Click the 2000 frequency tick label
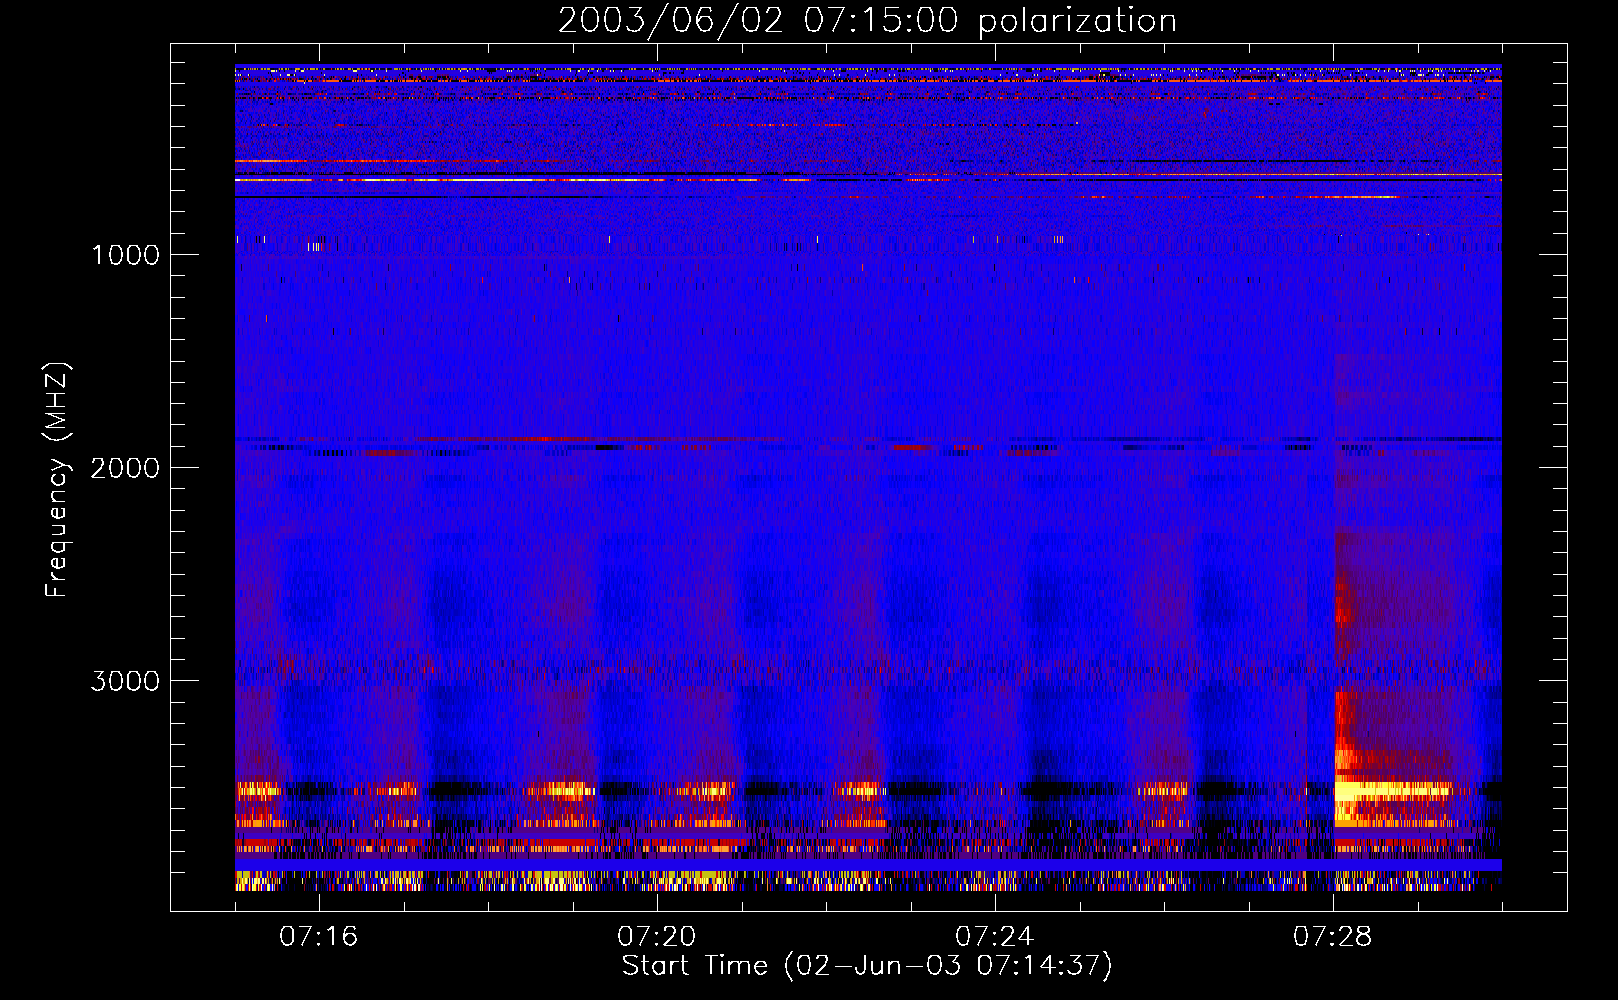Screen dimensions: 1618x1000 [126, 467]
